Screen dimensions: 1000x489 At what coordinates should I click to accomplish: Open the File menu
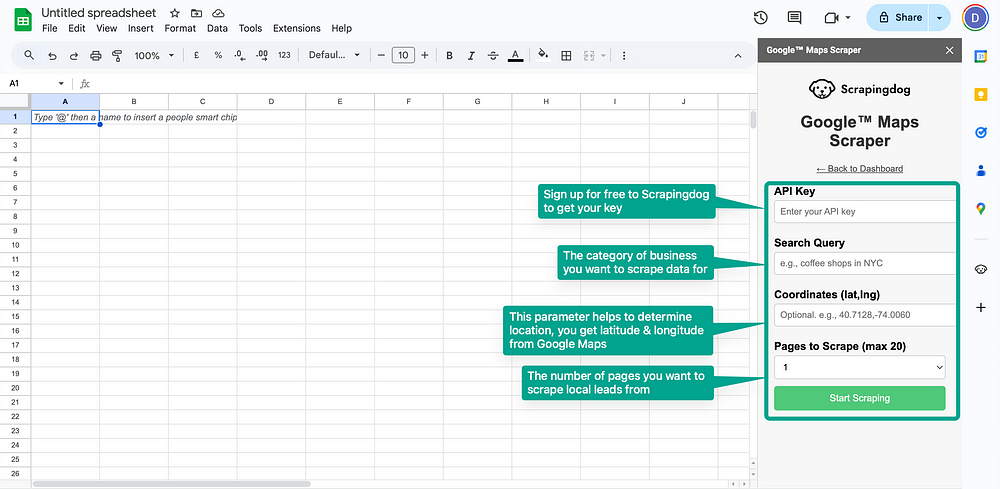pos(50,28)
